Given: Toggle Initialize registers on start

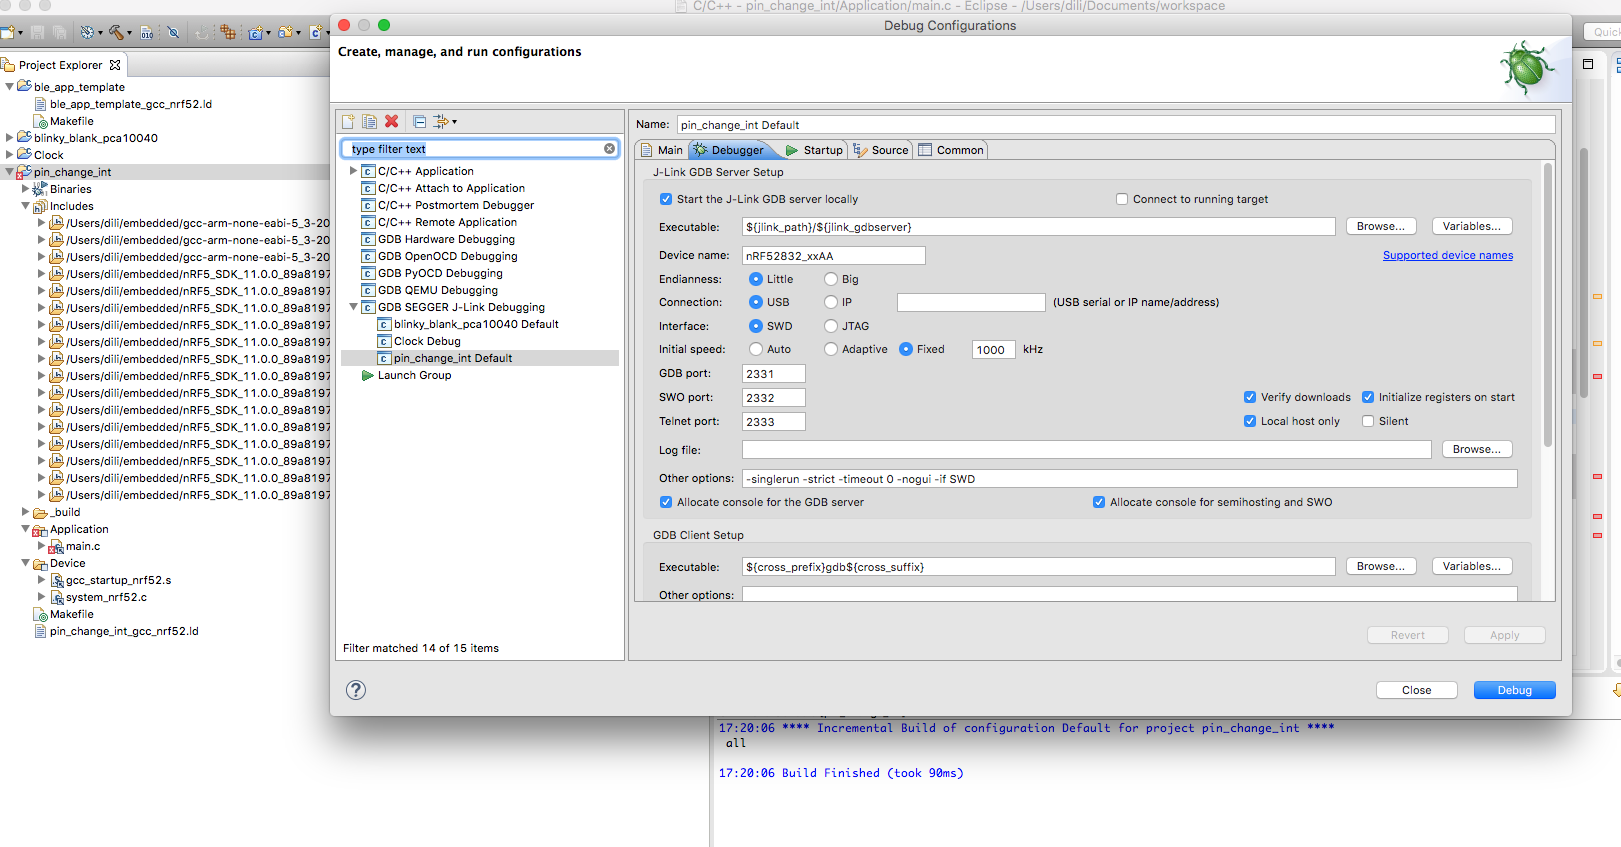Looking at the screenshot, I should pos(1368,397).
